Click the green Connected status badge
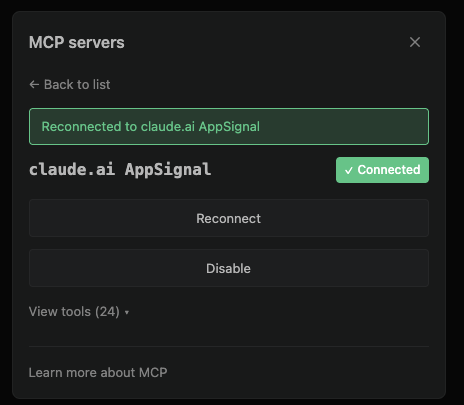Viewport: 464px width, 405px height. tap(382, 170)
